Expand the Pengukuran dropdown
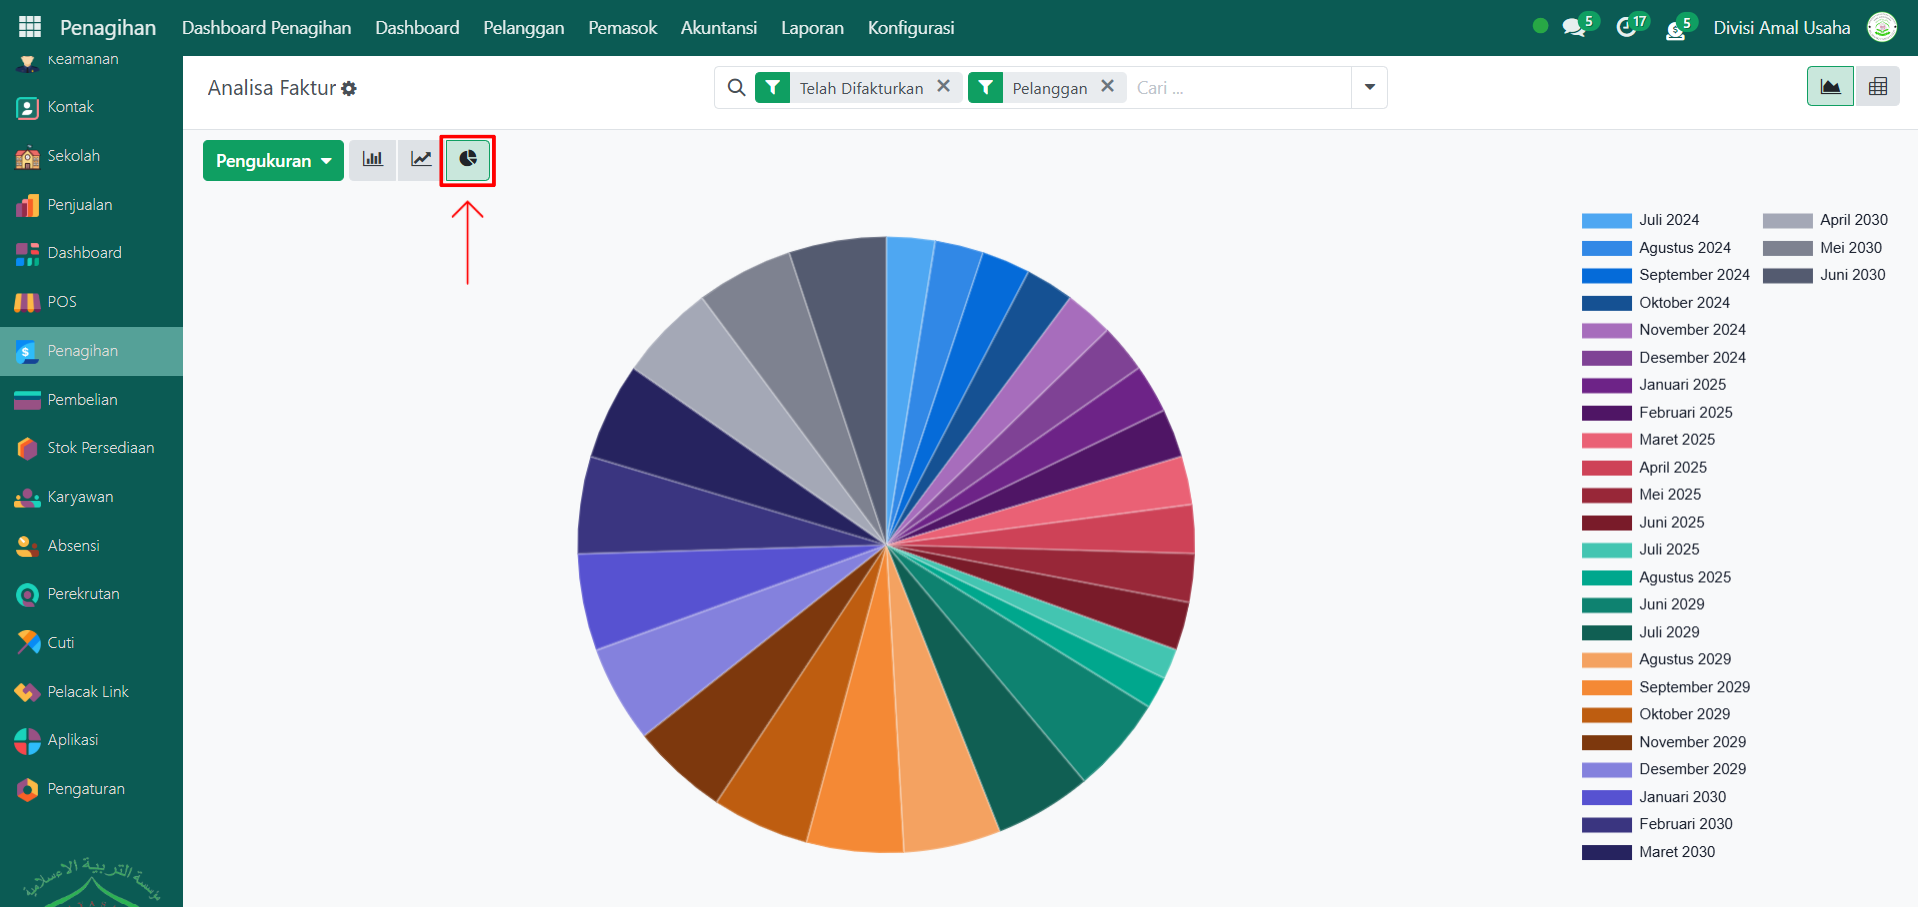Screen dimensions: 1918x907 pyautogui.click(x=273, y=161)
